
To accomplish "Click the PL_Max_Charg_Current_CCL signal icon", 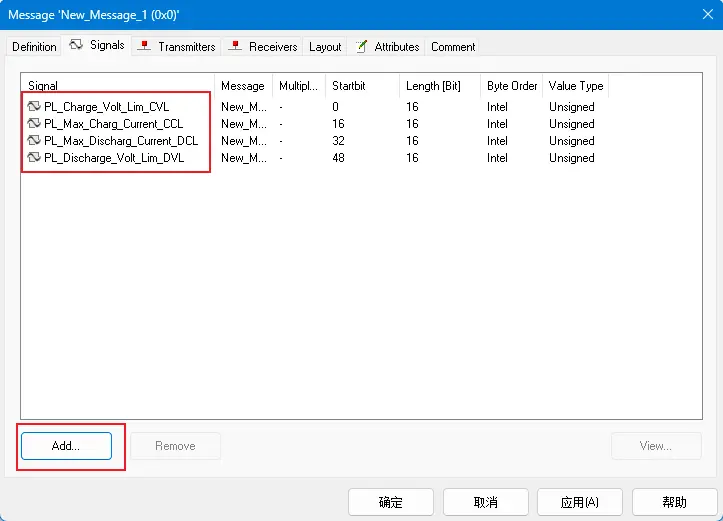I will tap(34, 124).
